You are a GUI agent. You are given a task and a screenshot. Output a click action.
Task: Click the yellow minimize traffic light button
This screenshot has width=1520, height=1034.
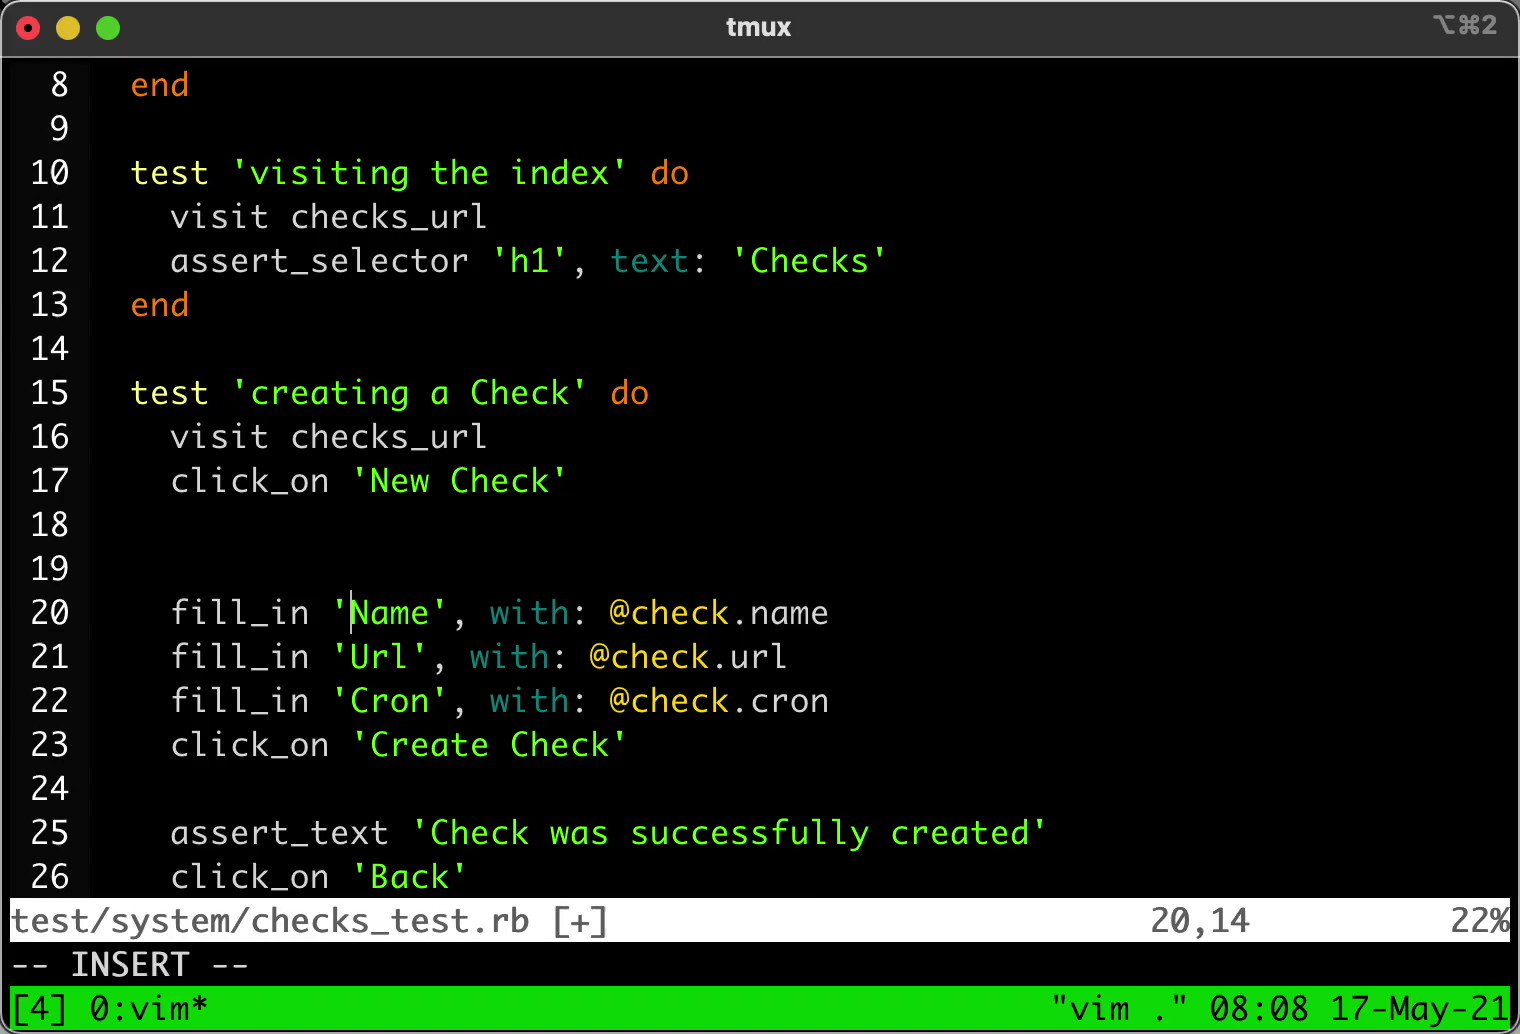point(67,28)
